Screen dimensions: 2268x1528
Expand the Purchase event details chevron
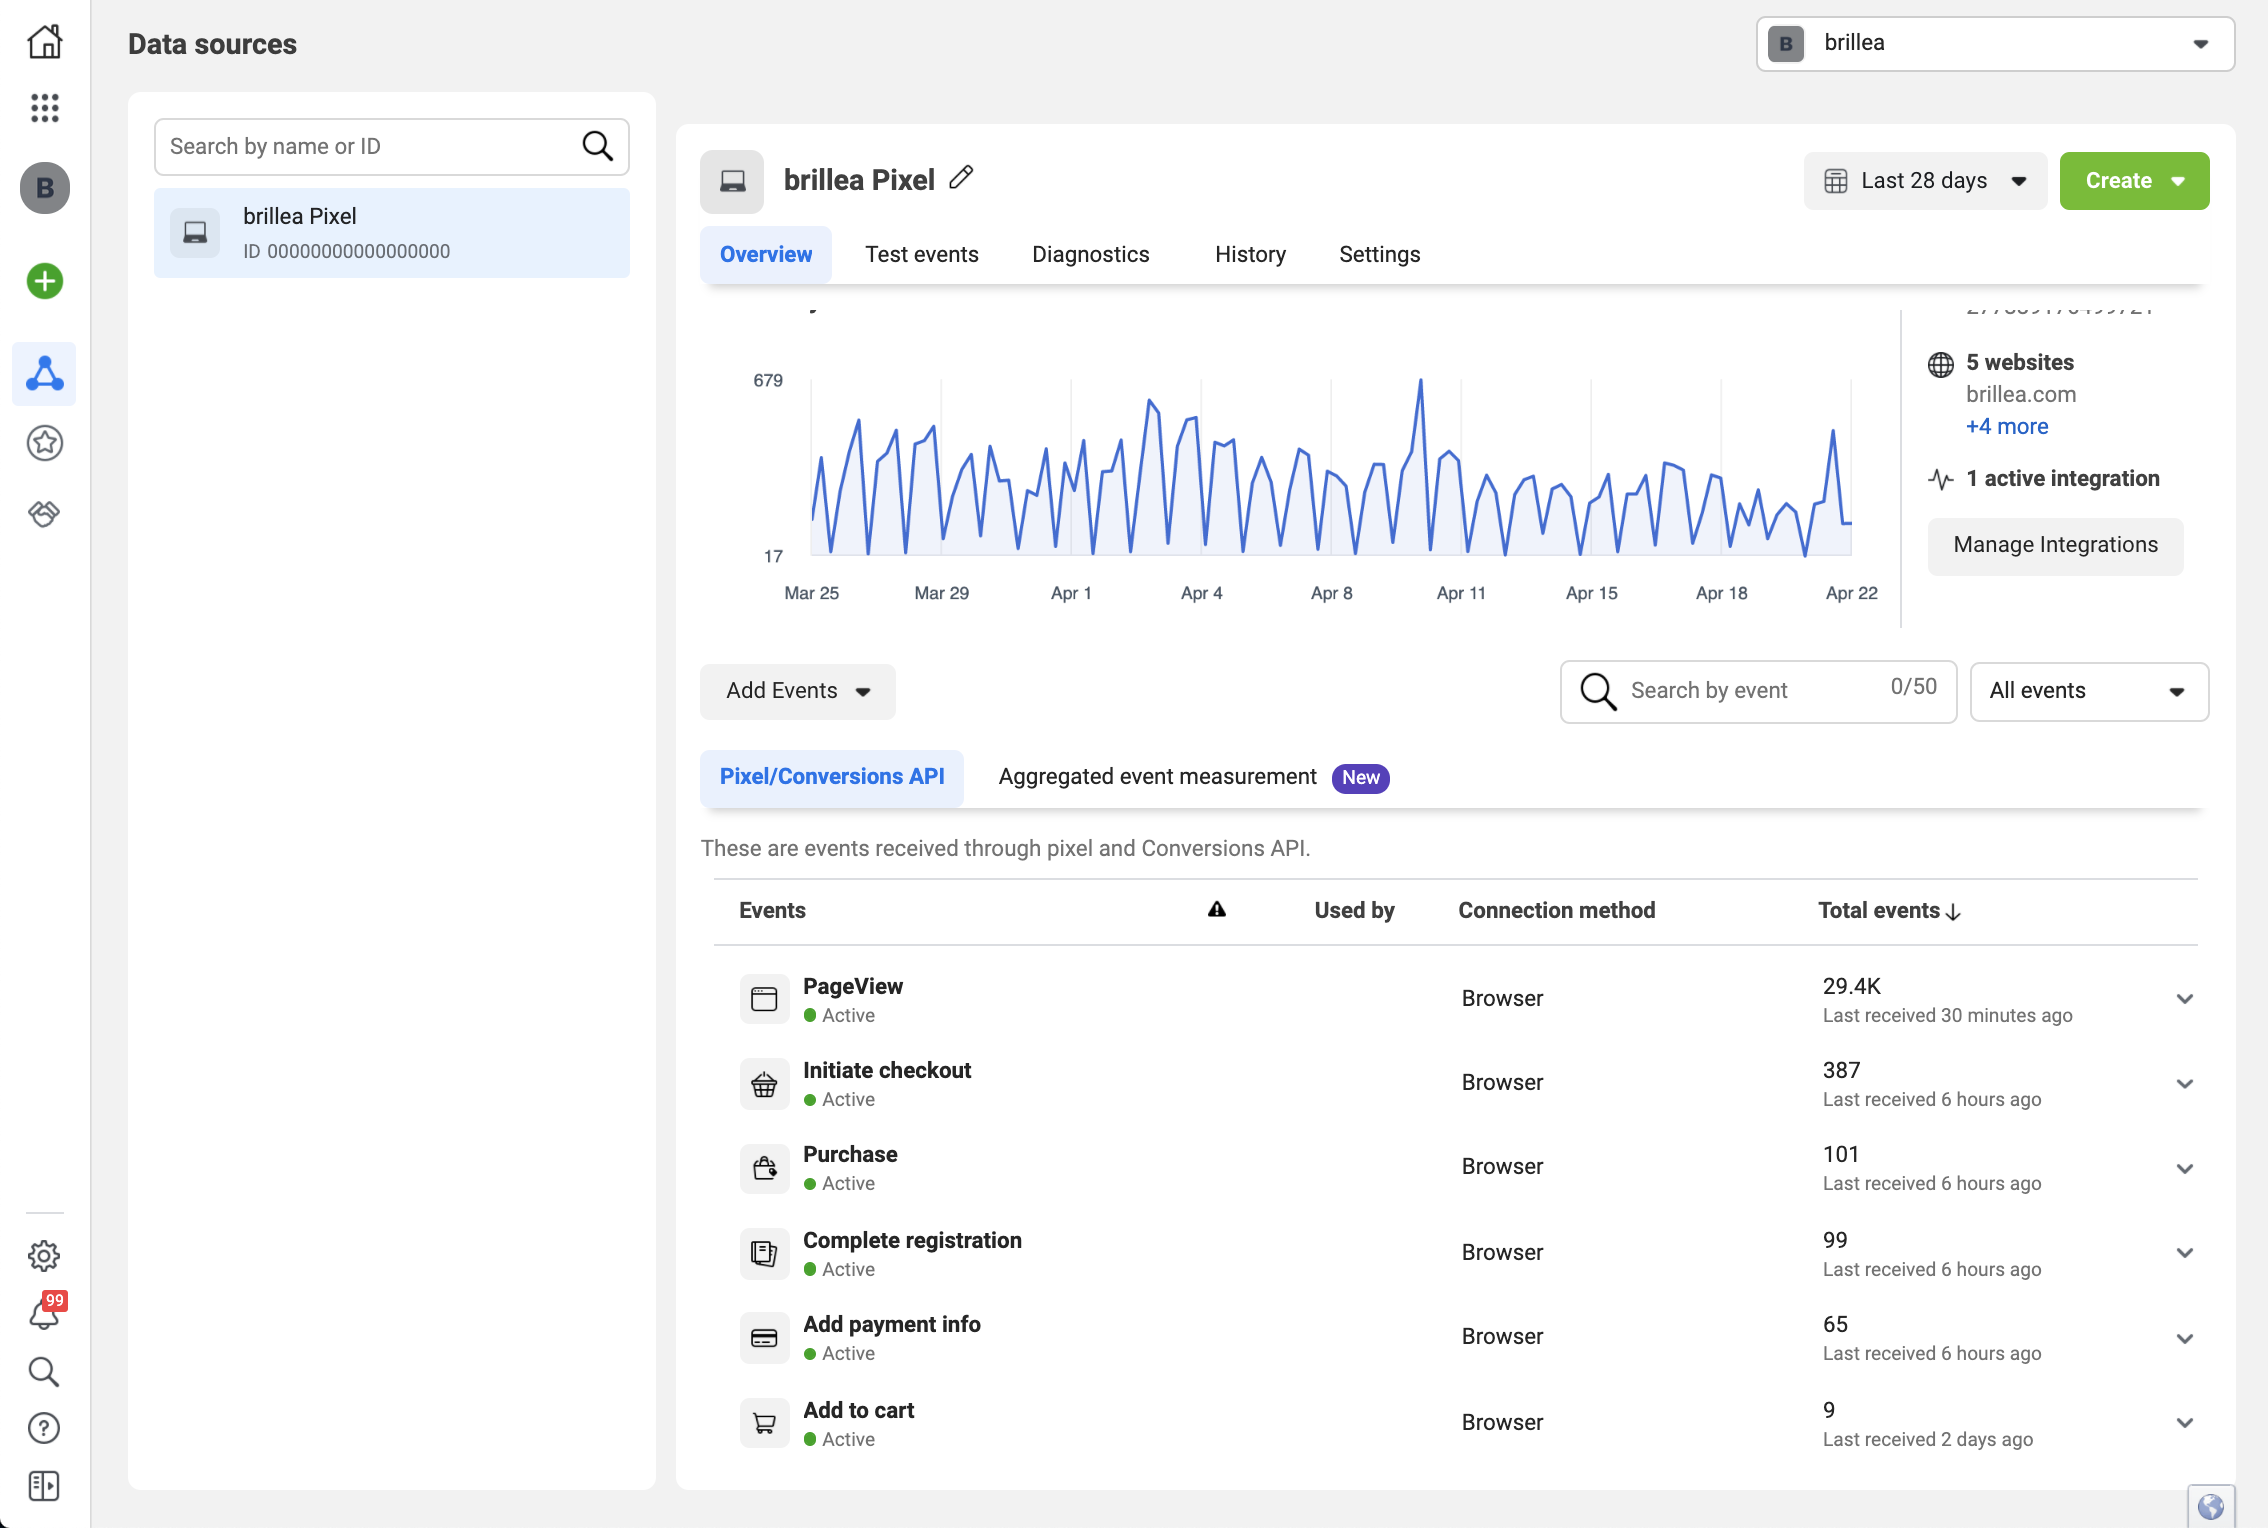(x=2184, y=1168)
